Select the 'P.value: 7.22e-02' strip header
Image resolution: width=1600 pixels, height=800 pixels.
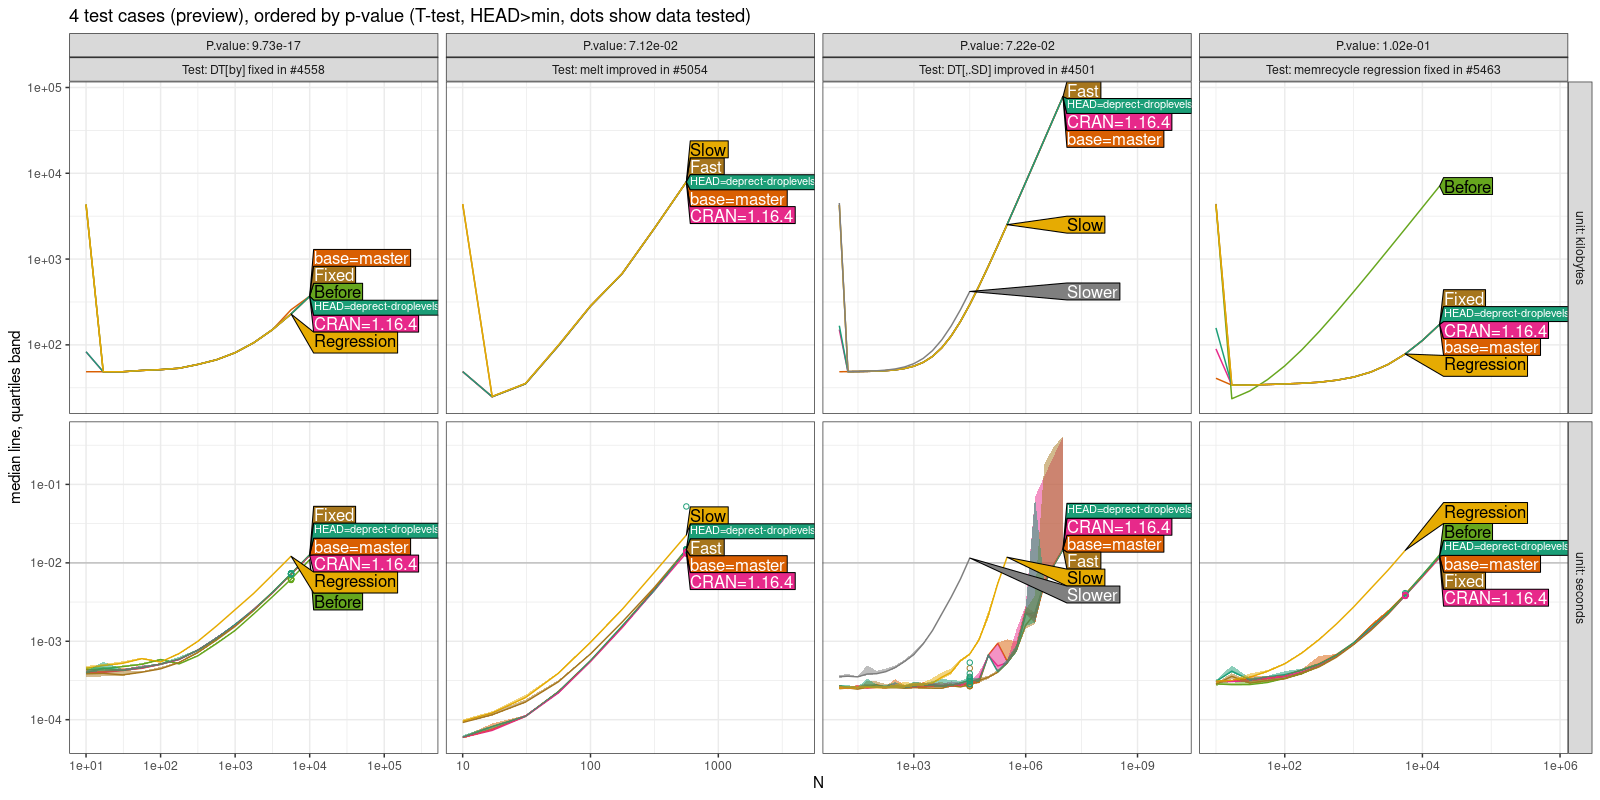pos(1007,46)
